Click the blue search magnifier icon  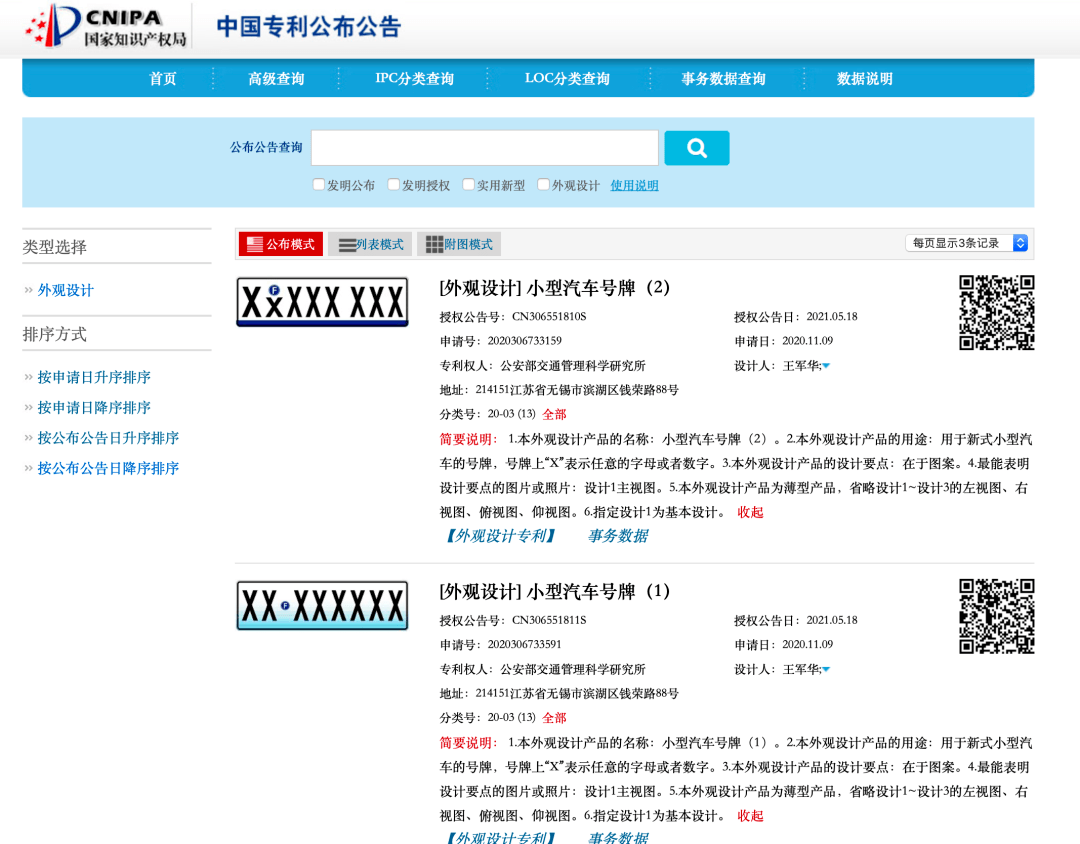(x=696, y=147)
